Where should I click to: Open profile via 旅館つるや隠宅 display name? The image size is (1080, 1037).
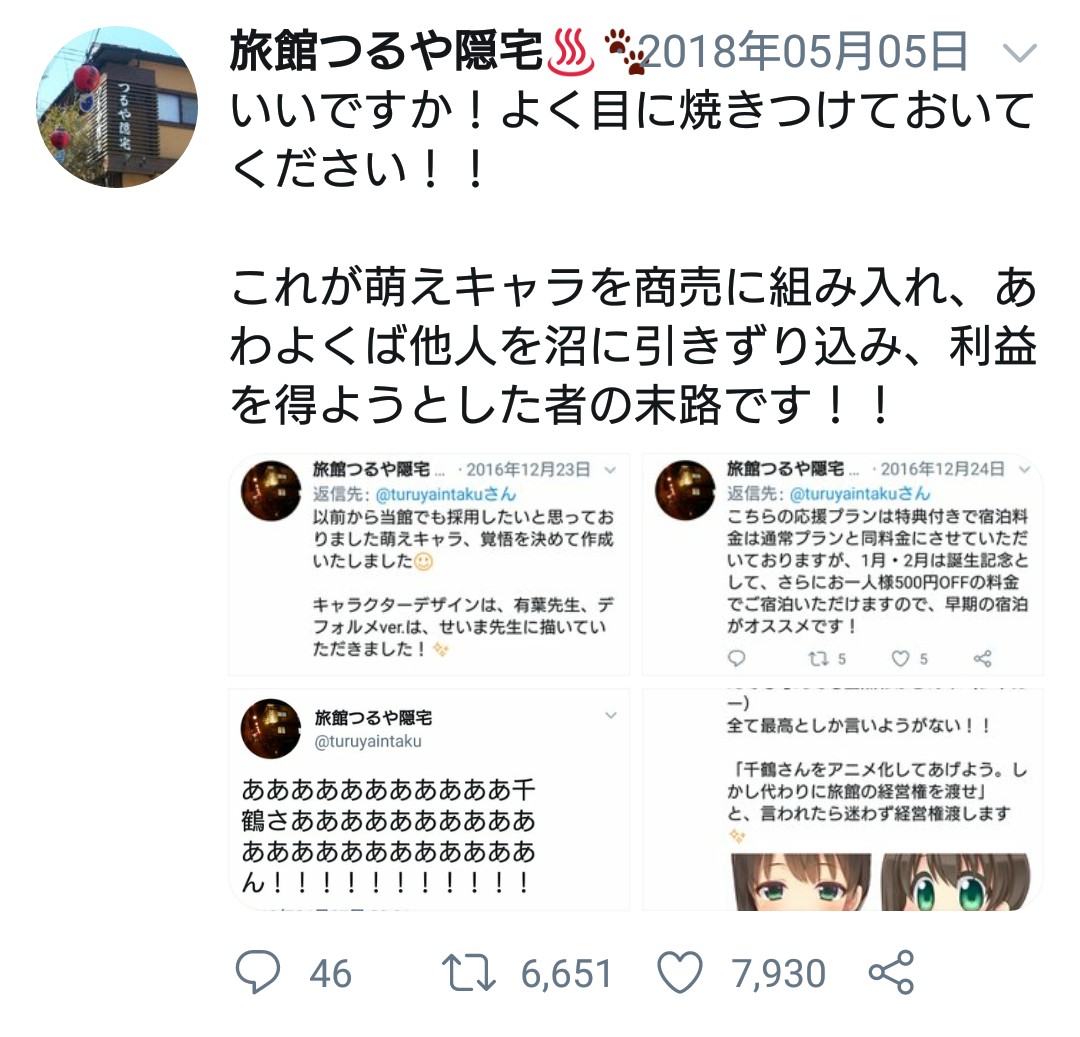tap(386, 51)
